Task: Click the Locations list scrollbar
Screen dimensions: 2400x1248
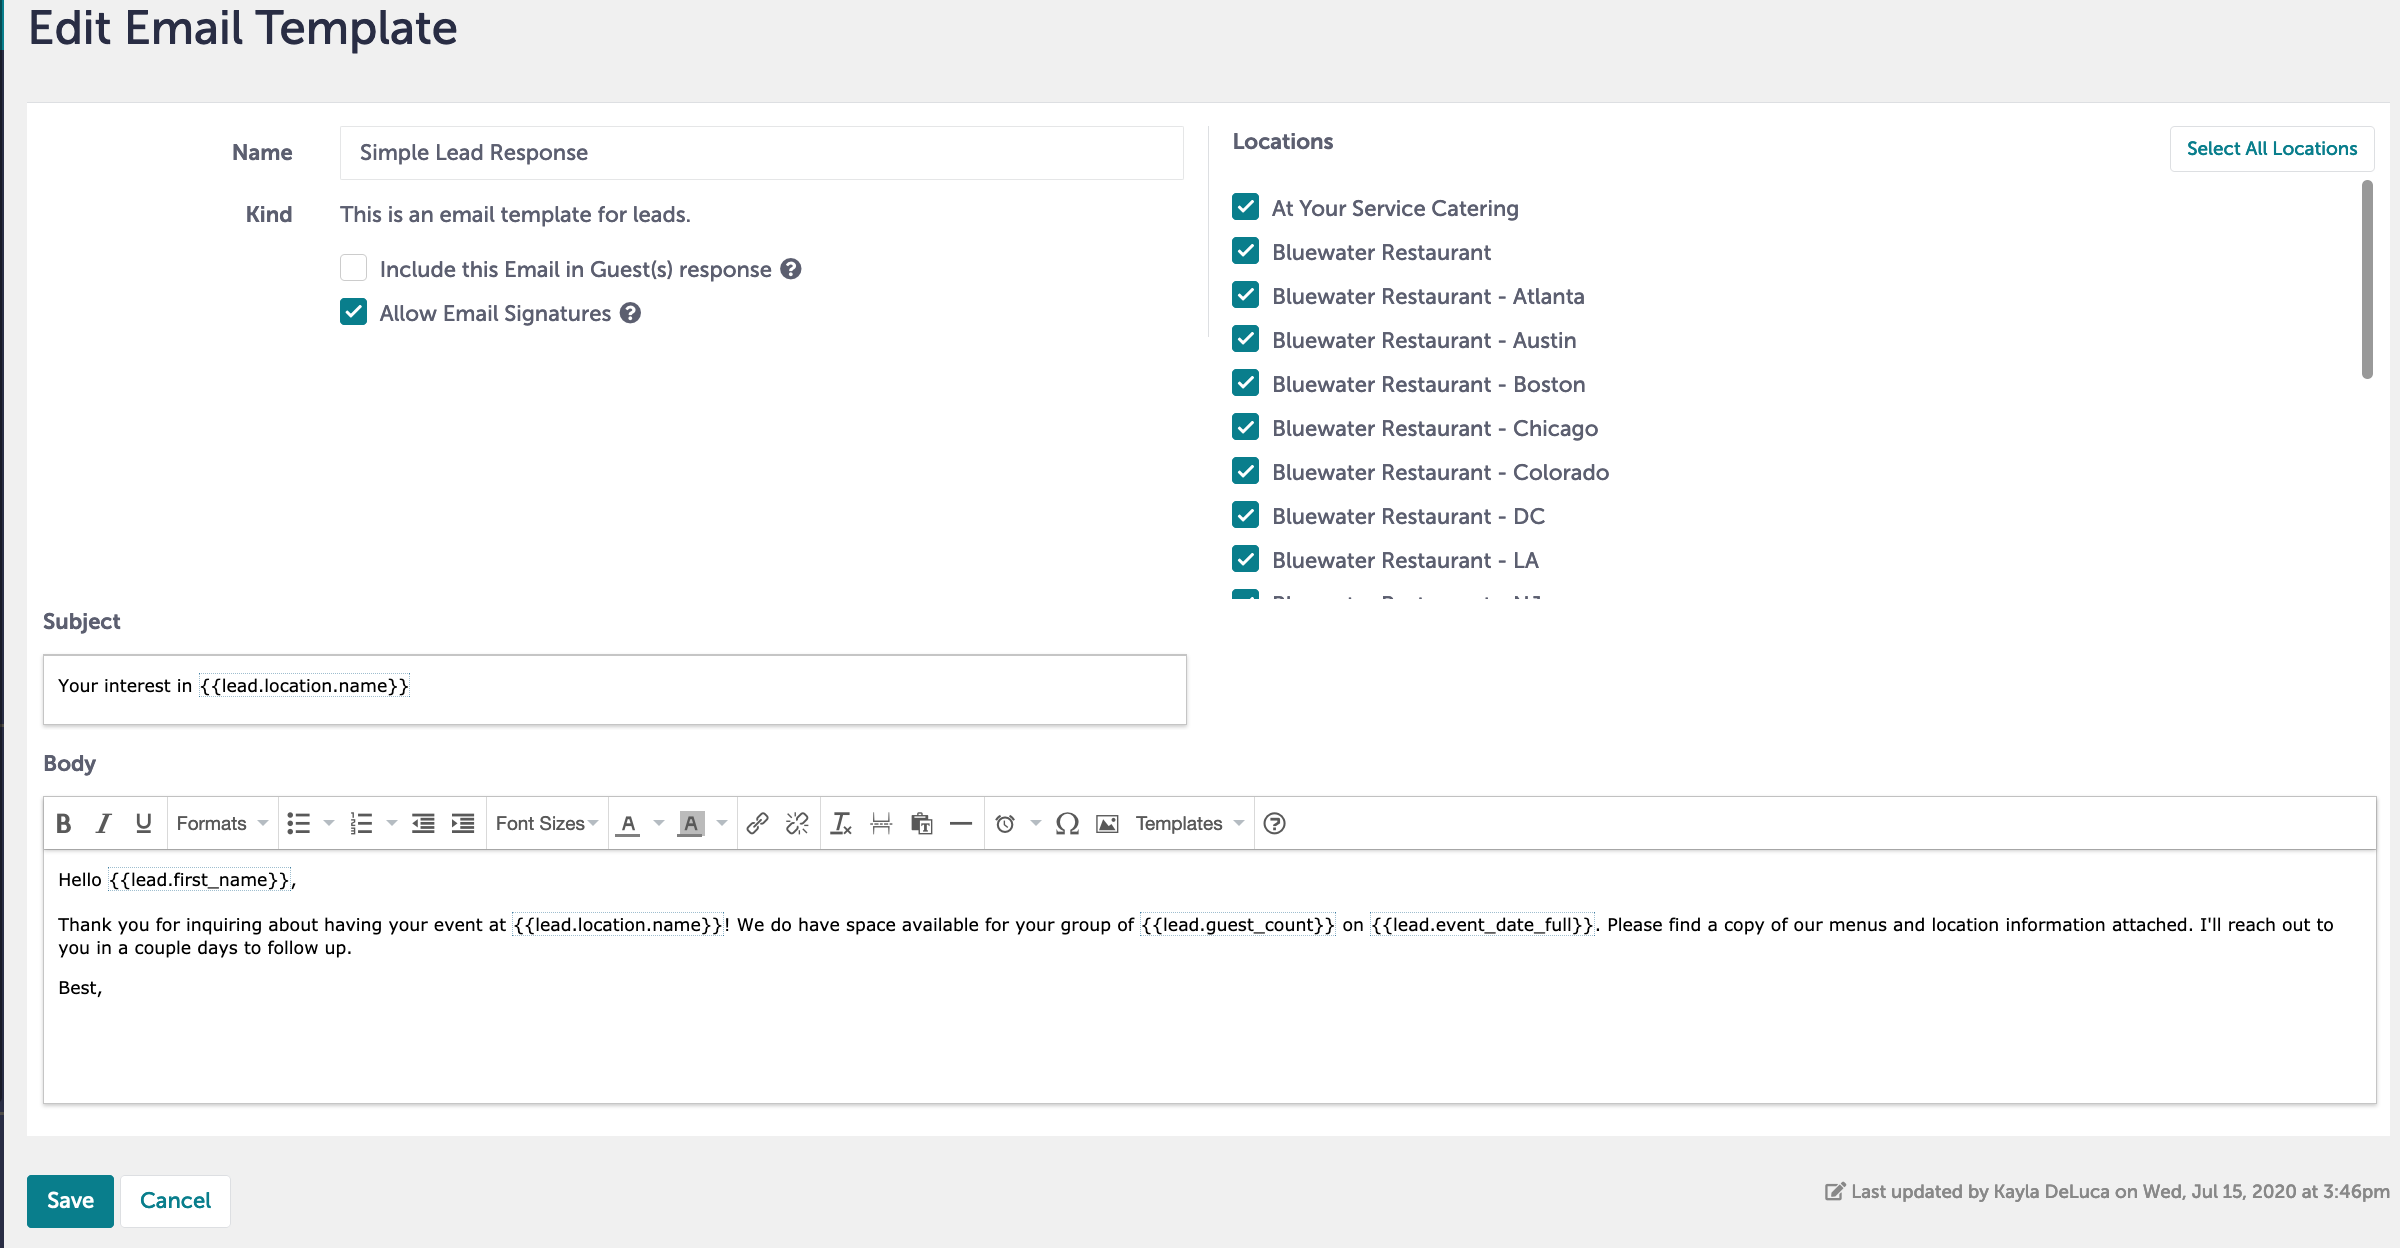Action: tap(2367, 280)
